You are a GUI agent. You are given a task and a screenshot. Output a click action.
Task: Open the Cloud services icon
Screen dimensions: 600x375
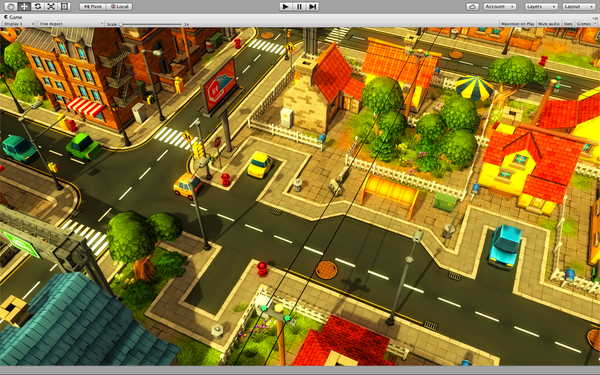472,7
